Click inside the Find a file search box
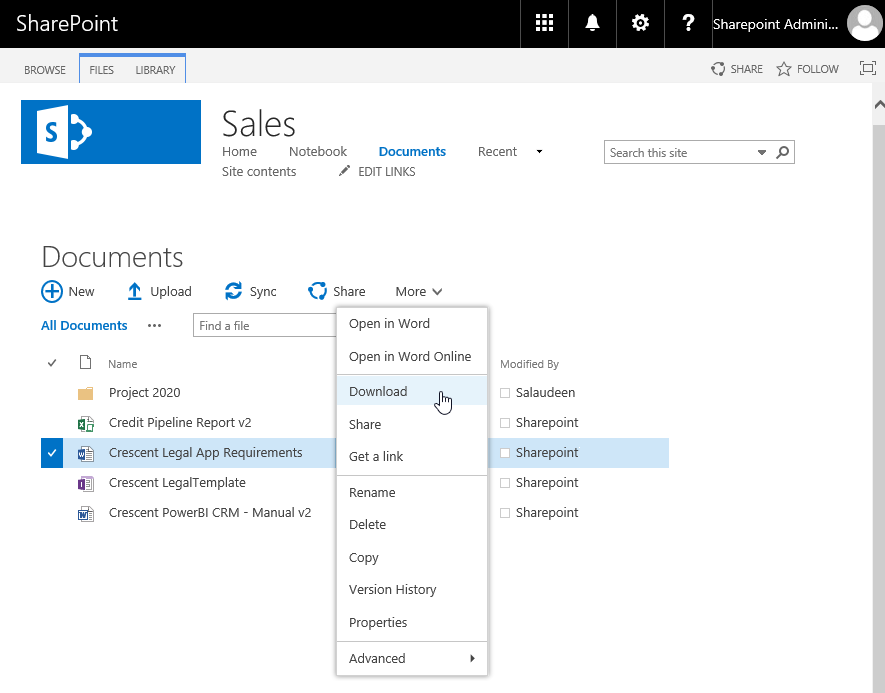The image size is (885, 693). tap(265, 325)
